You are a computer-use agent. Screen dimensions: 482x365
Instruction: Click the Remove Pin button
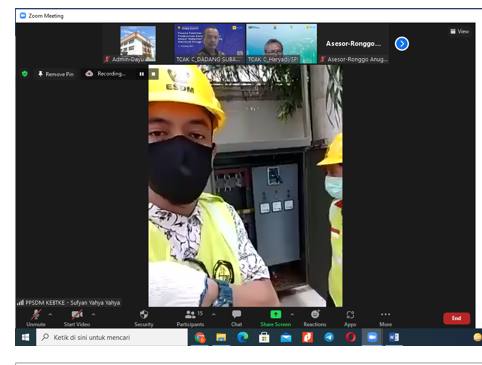(x=56, y=74)
